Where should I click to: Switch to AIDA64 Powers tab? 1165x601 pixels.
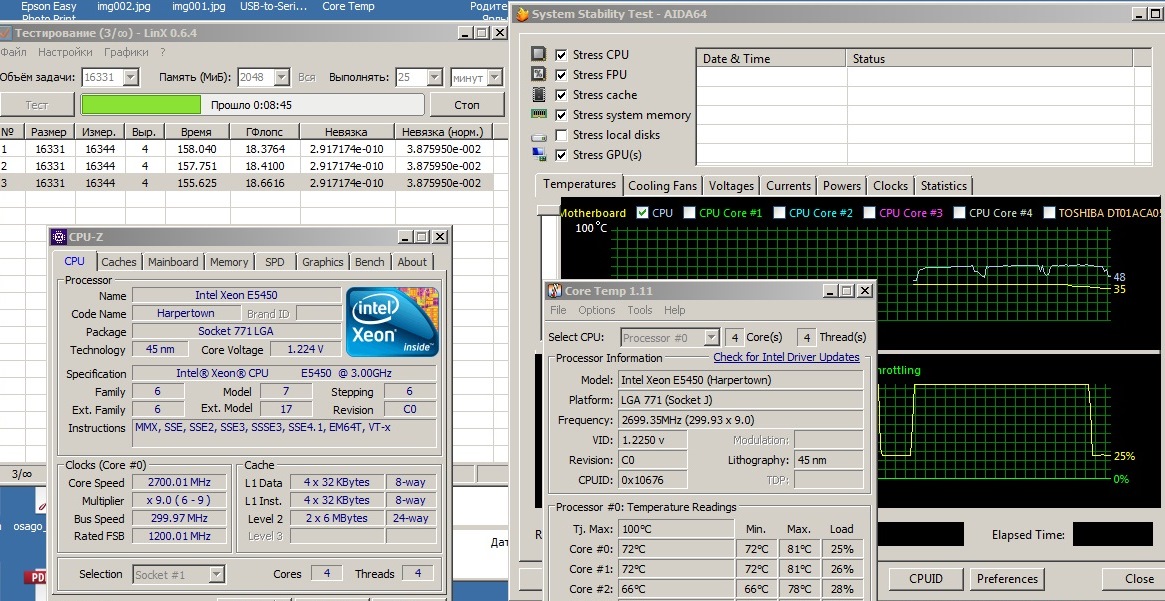coord(842,186)
